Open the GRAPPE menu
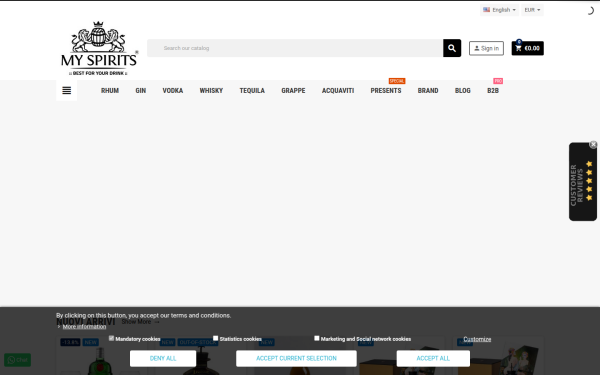600x375 pixels. pos(293,91)
